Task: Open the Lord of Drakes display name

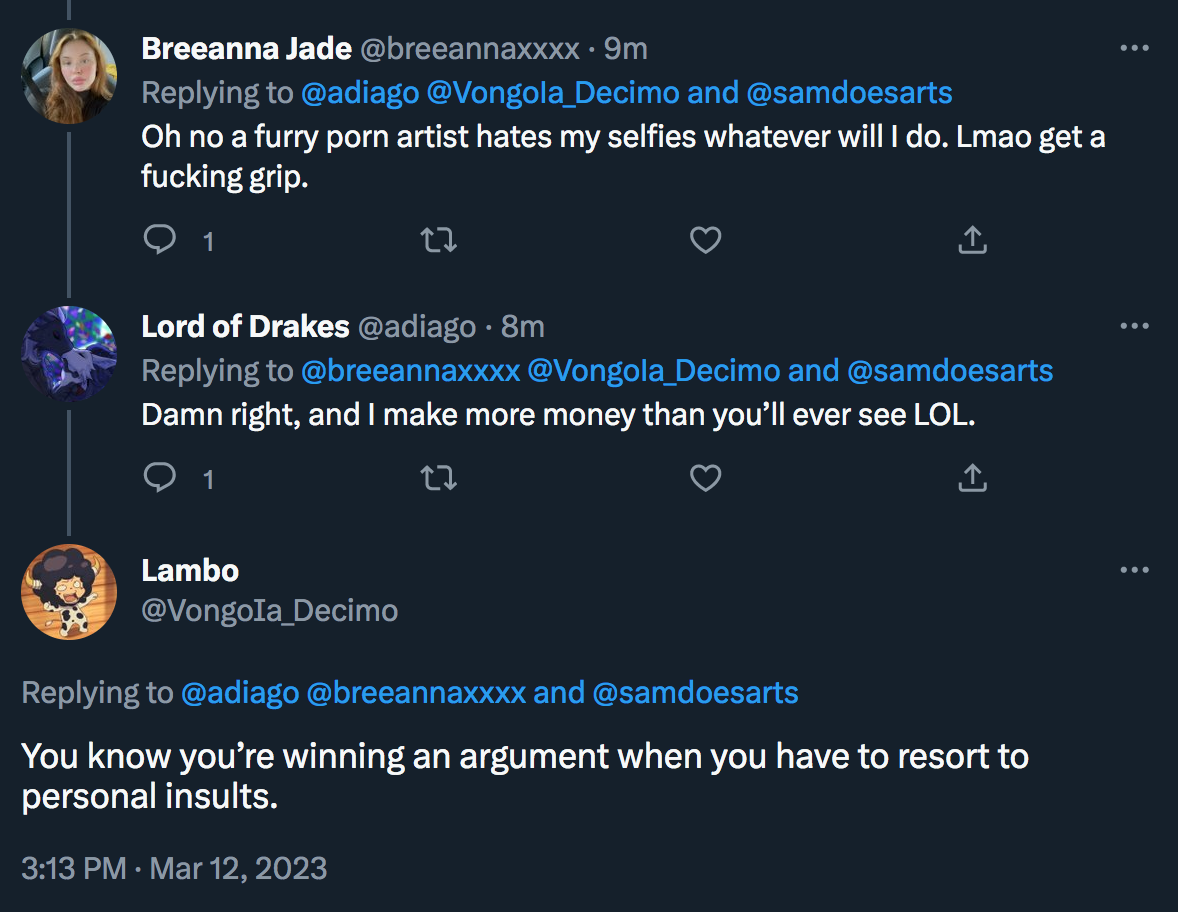Action: (x=245, y=327)
